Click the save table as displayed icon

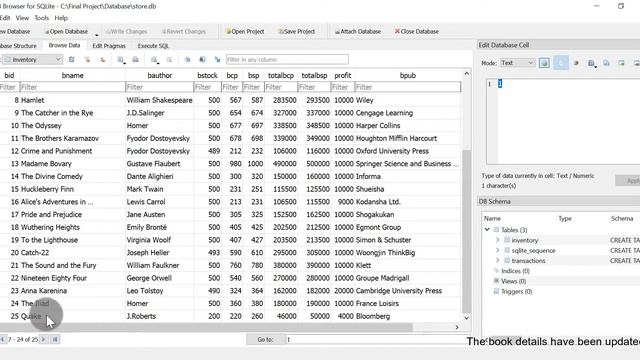(x=121, y=60)
